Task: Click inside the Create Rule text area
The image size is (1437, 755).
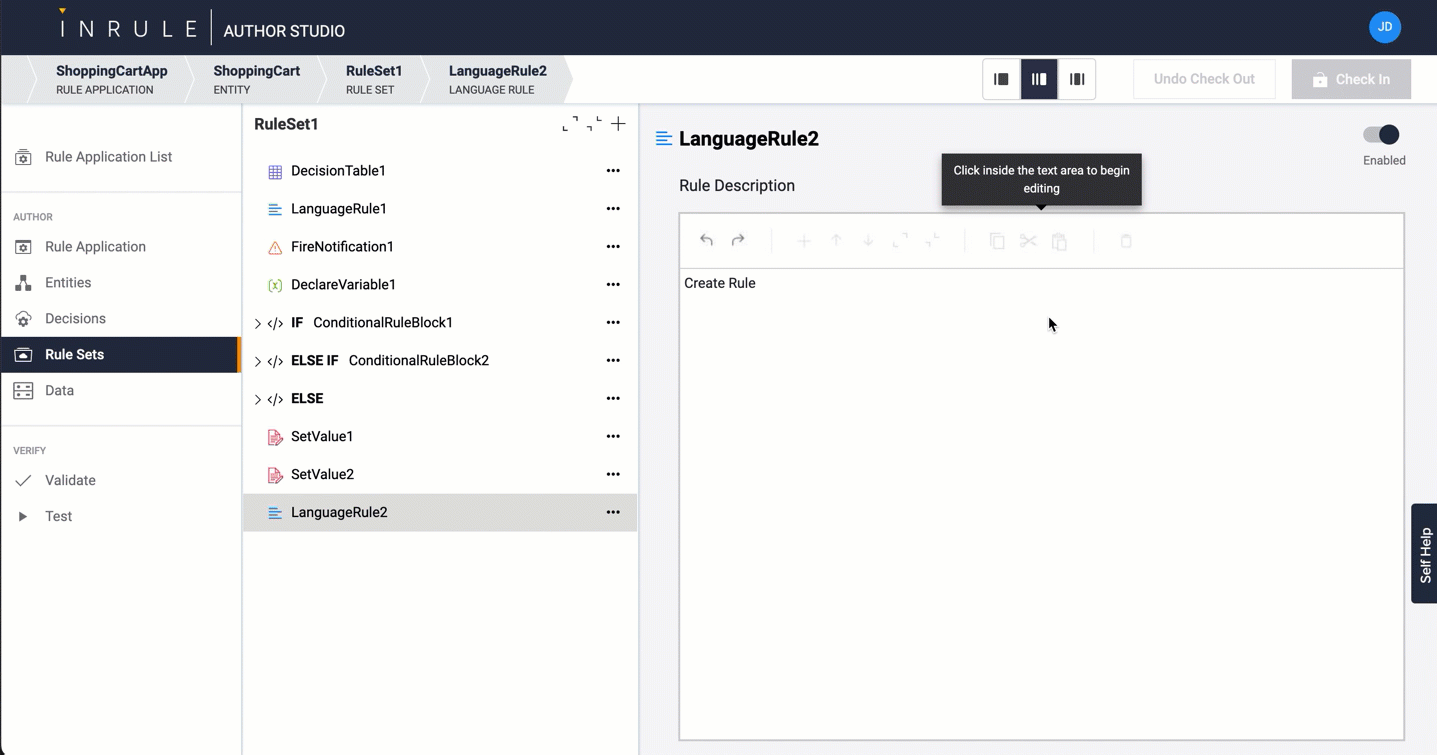Action: (x=1040, y=450)
